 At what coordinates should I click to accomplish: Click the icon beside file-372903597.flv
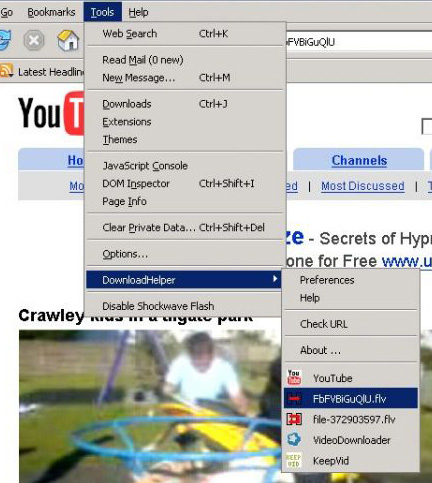point(294,419)
